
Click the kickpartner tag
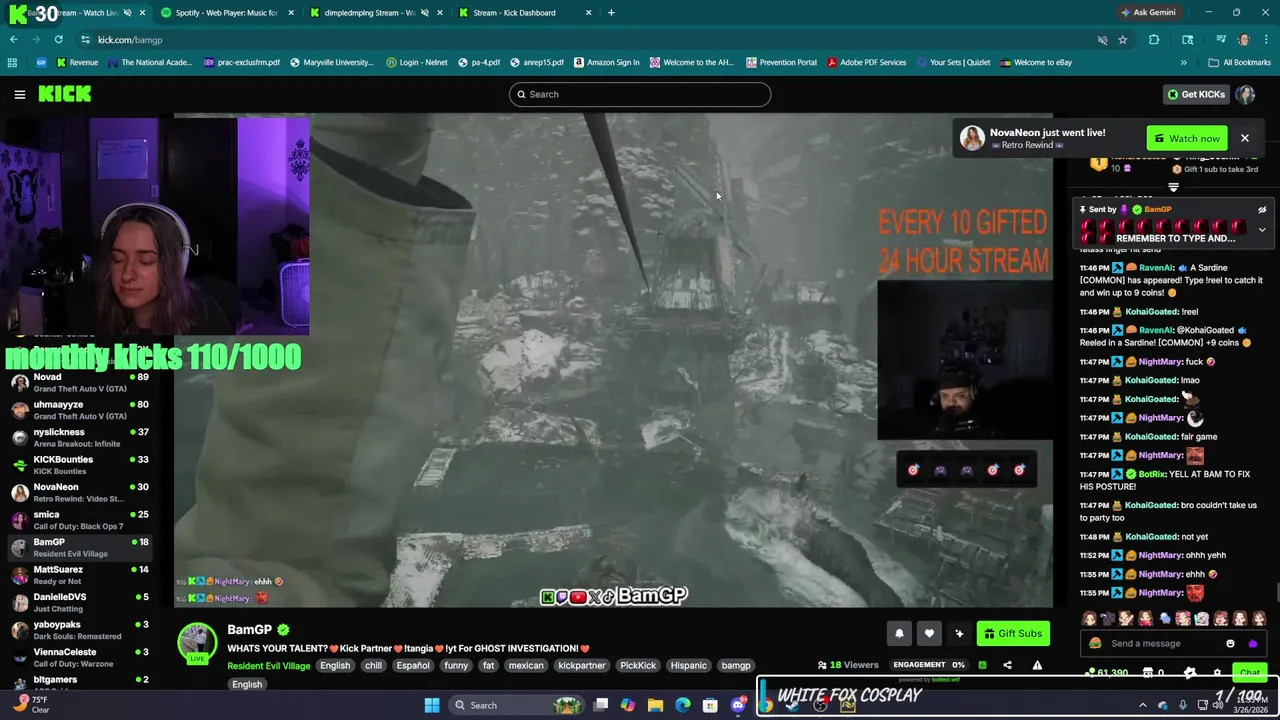pyautogui.click(x=582, y=666)
